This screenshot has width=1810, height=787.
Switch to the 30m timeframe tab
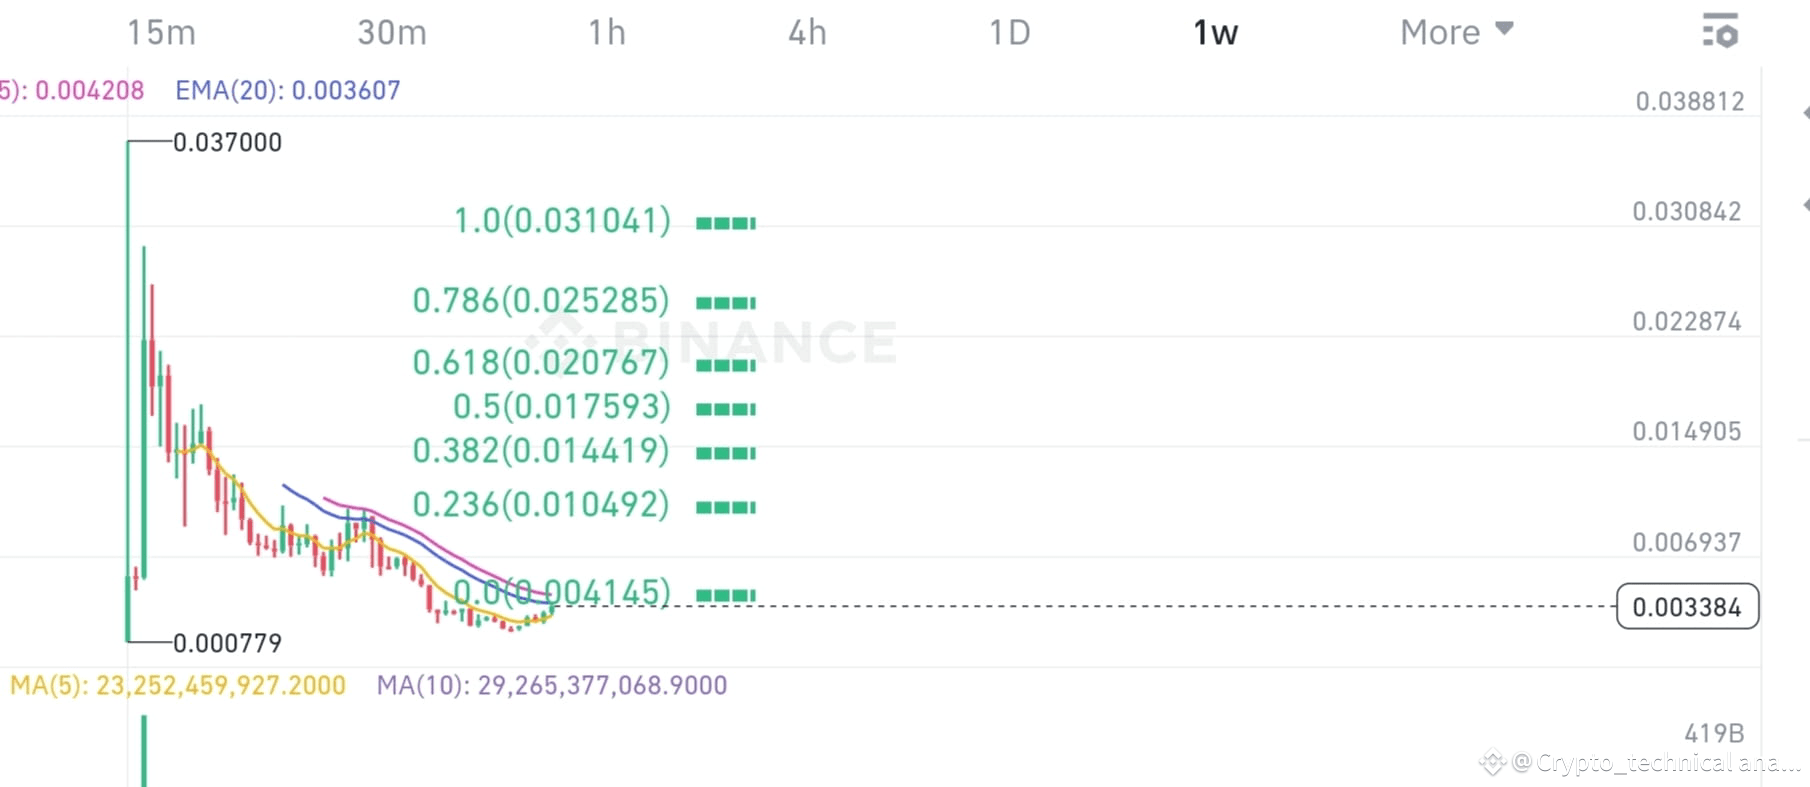392,31
